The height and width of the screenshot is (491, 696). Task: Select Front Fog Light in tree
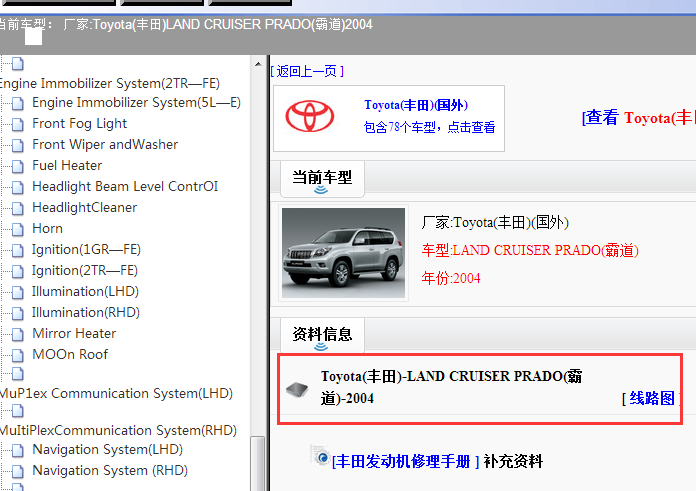pyautogui.click(x=79, y=123)
